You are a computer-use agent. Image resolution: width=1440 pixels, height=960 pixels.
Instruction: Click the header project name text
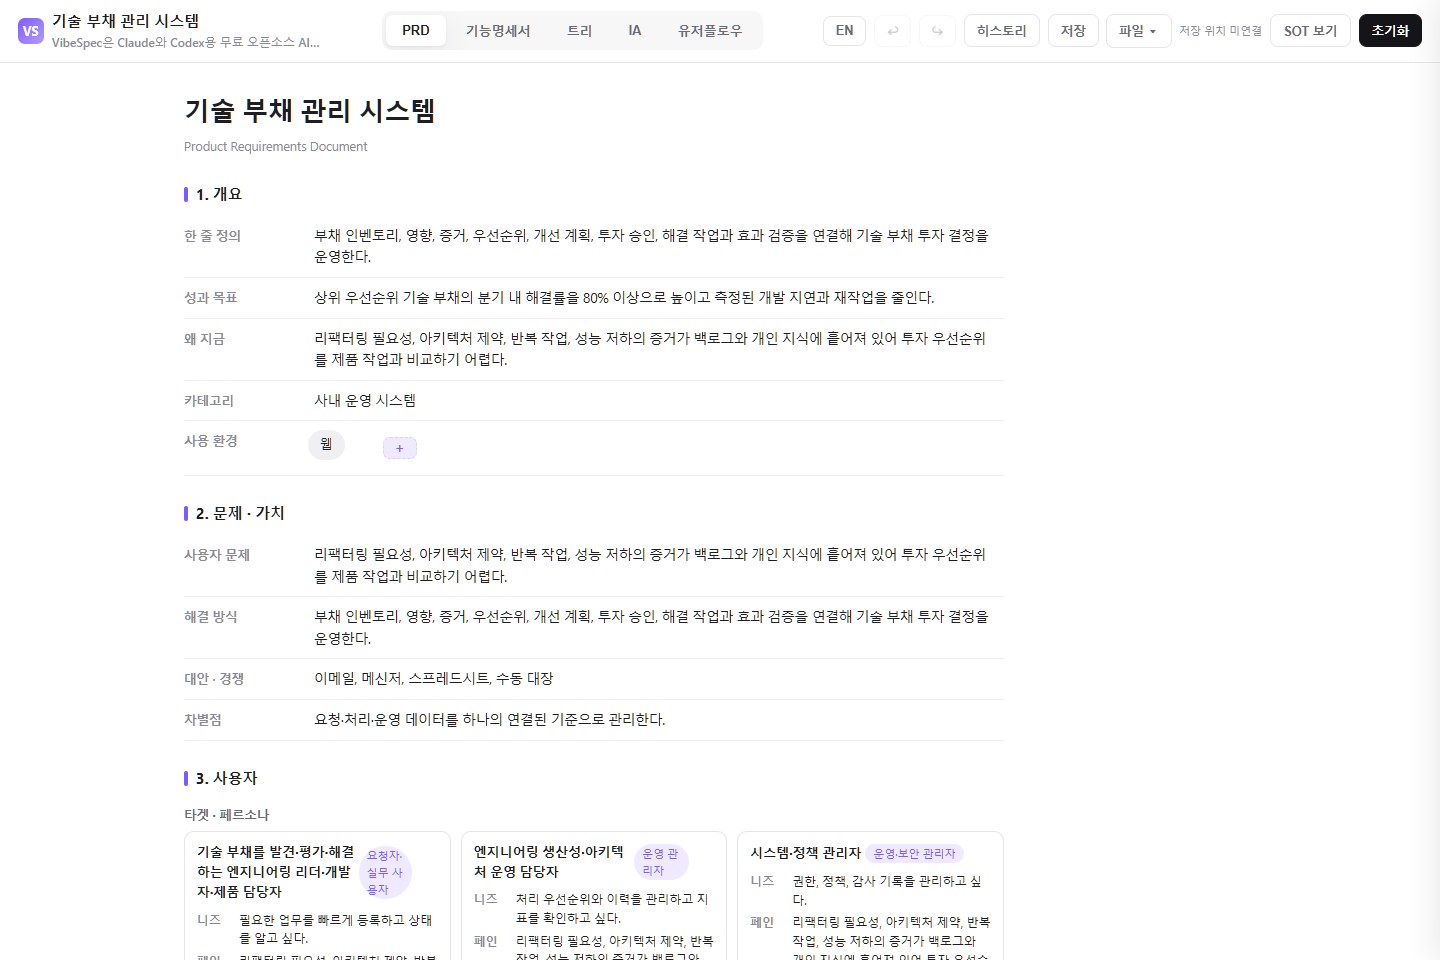[x=126, y=21]
